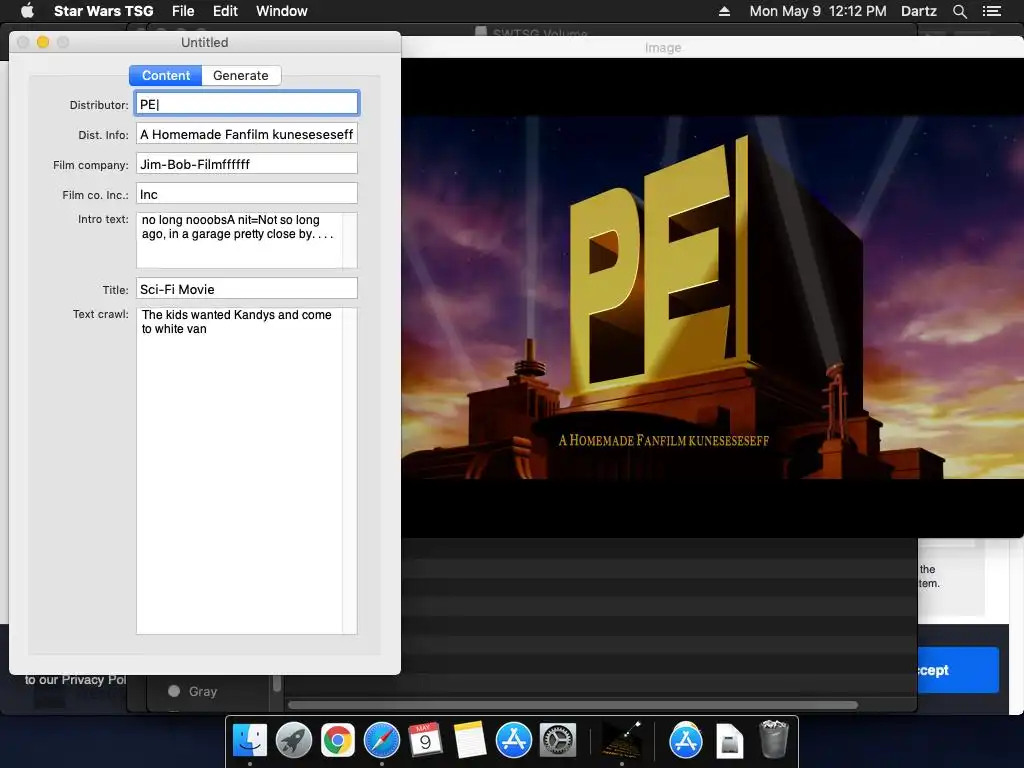Click the Intro text box scrollbar

pos(350,240)
